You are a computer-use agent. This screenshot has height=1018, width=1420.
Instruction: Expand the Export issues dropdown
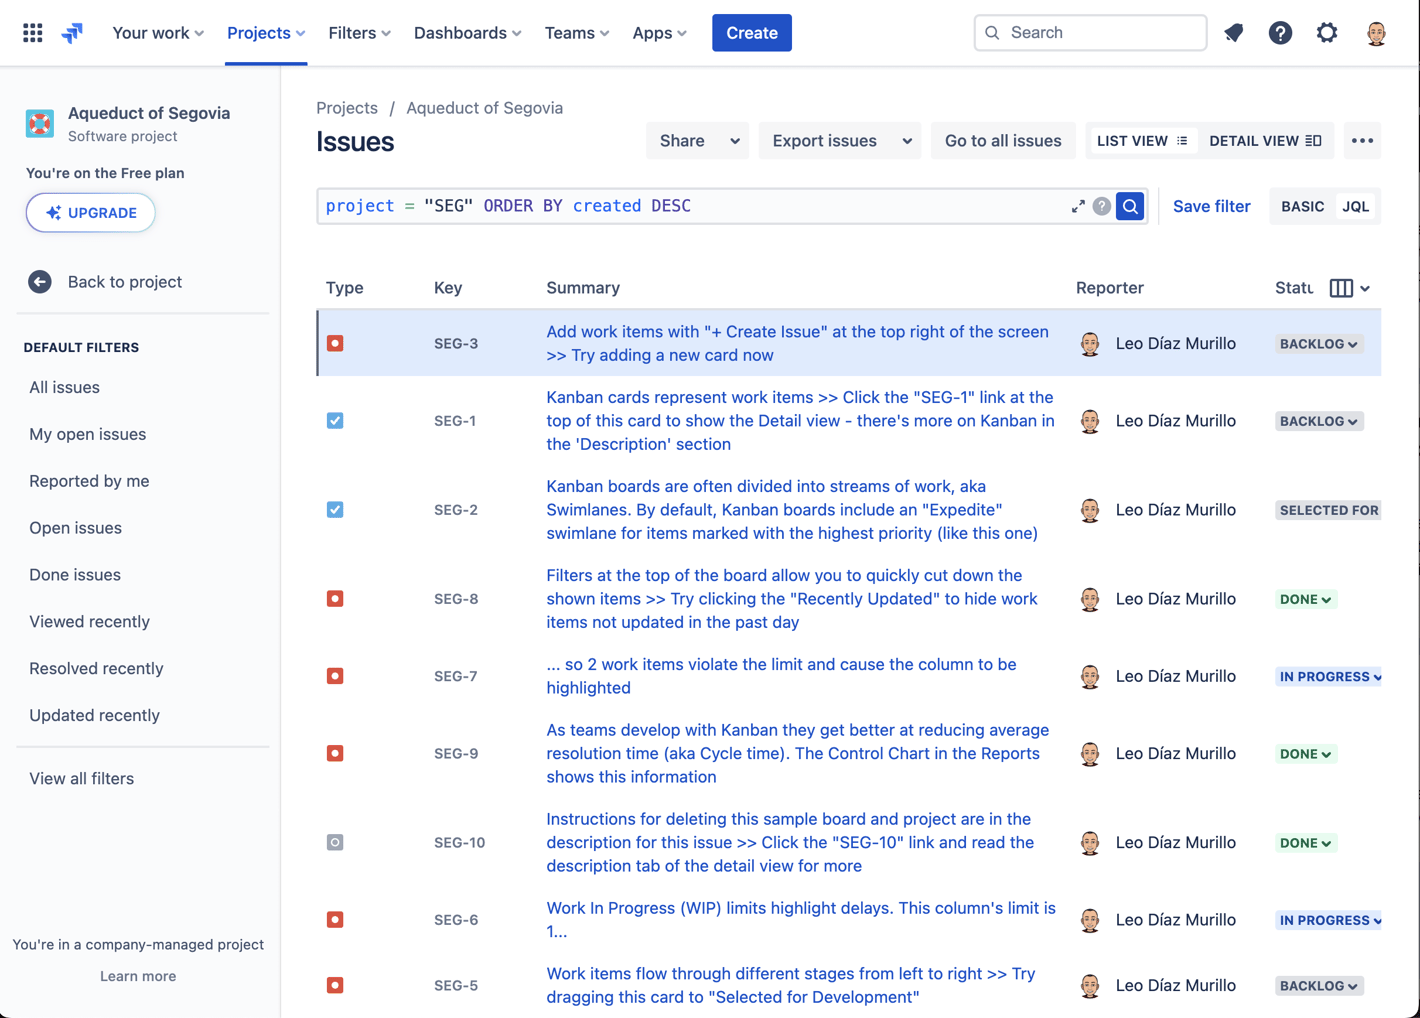tap(839, 140)
